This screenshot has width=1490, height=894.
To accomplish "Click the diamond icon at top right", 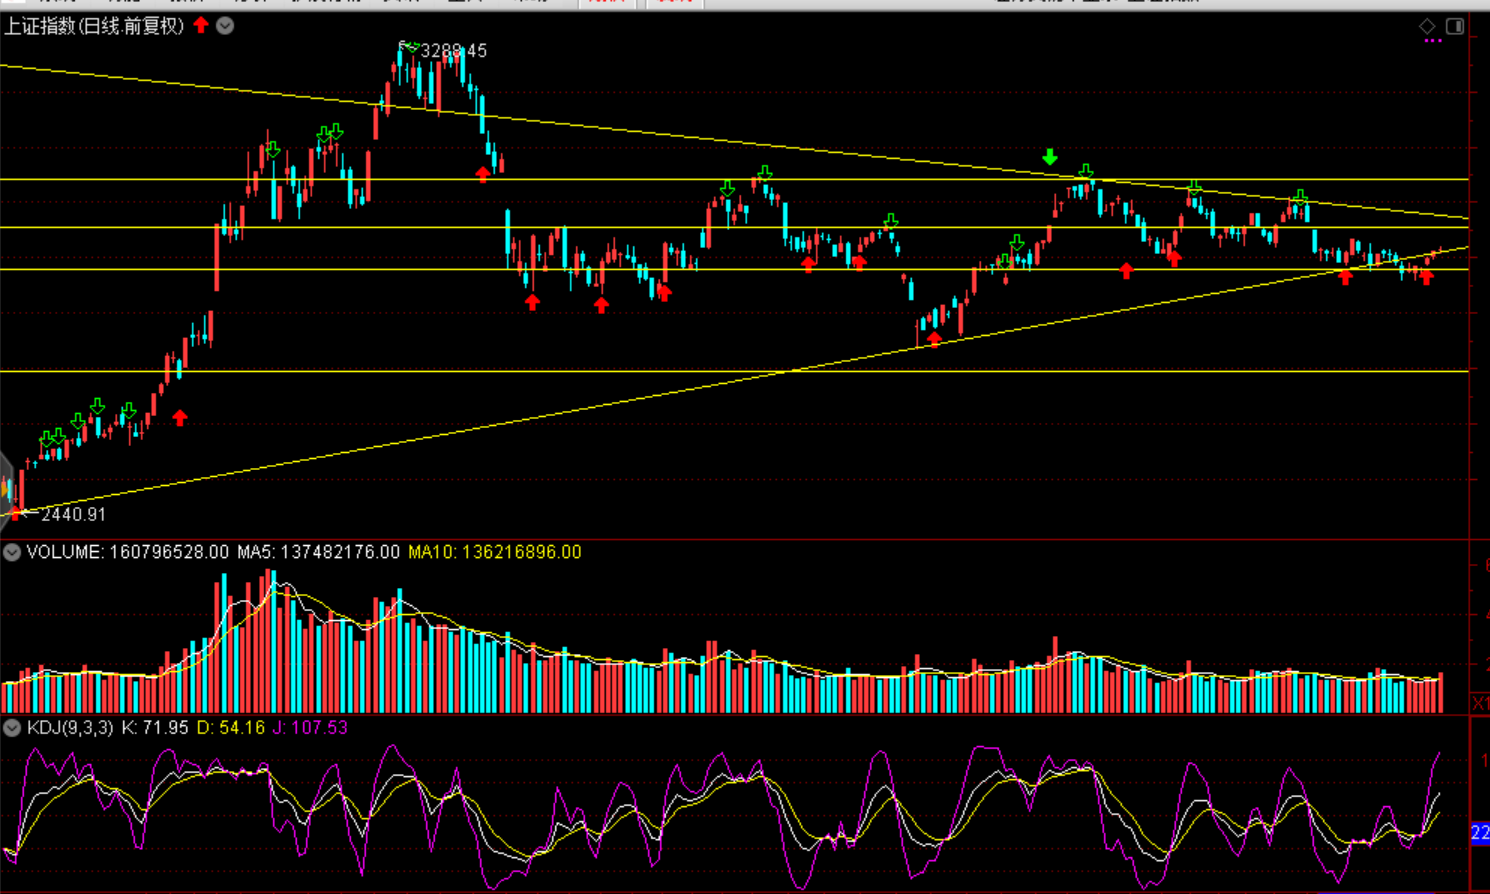I will click(1427, 26).
